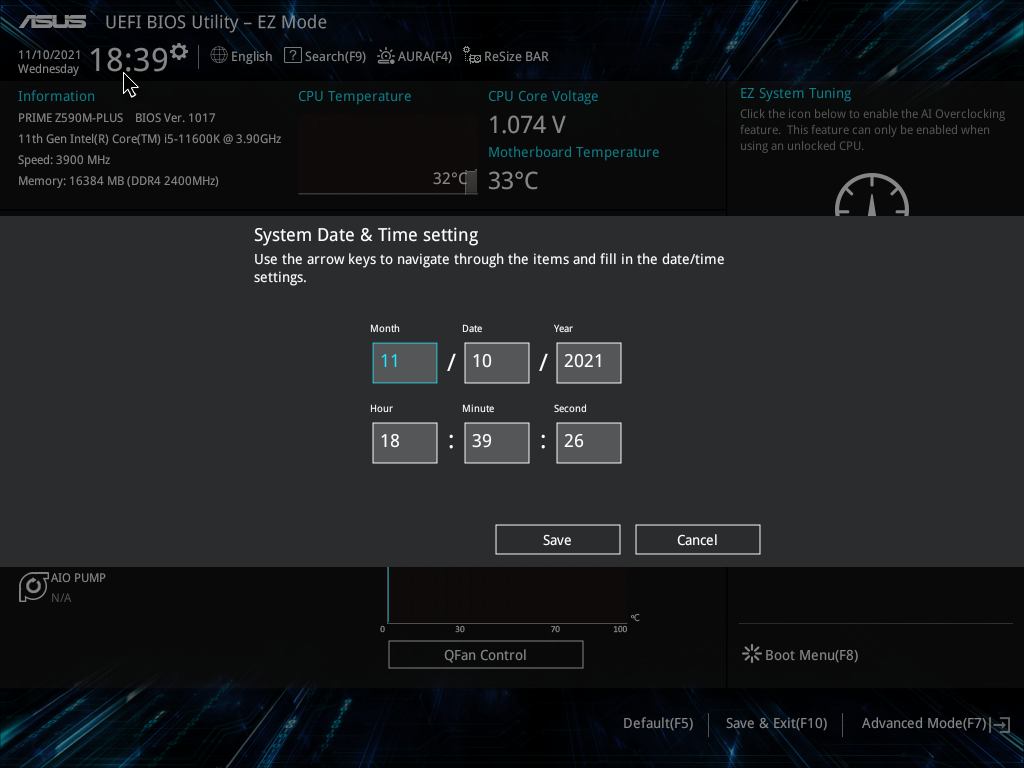Click the BIOS Ver. 1017 text
Screen dimensions: 1024x768
(175, 118)
